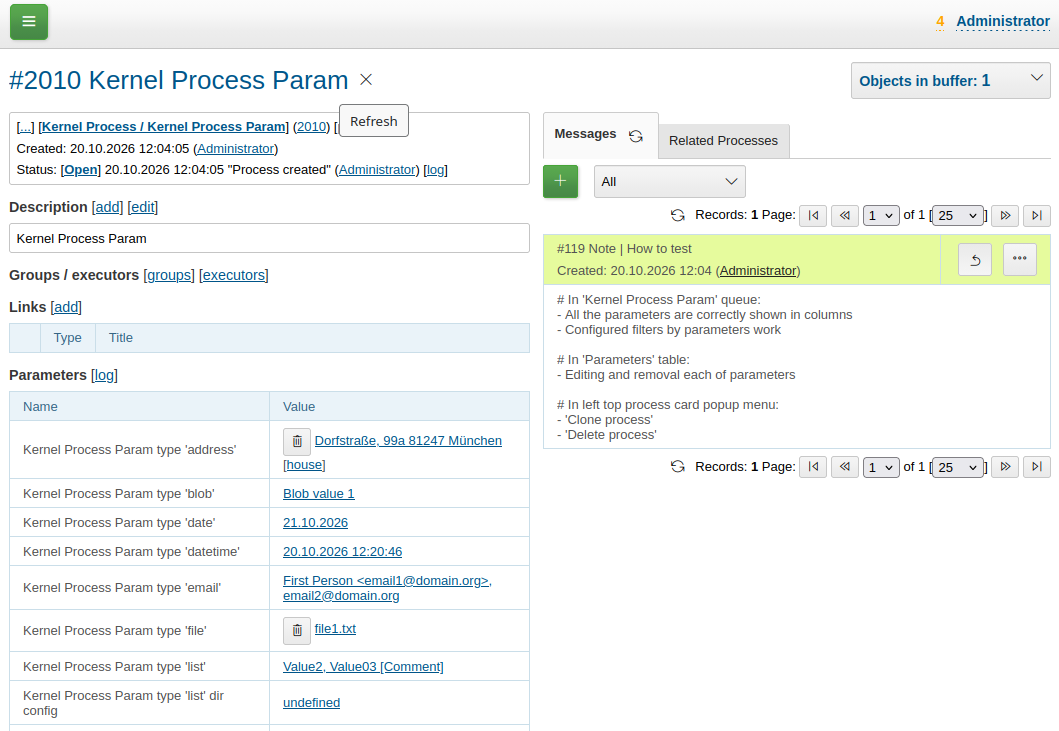Image resolution: width=1059 pixels, height=731 pixels.
Task: Open the page size 25 dropdown in top pager
Action: [957, 216]
